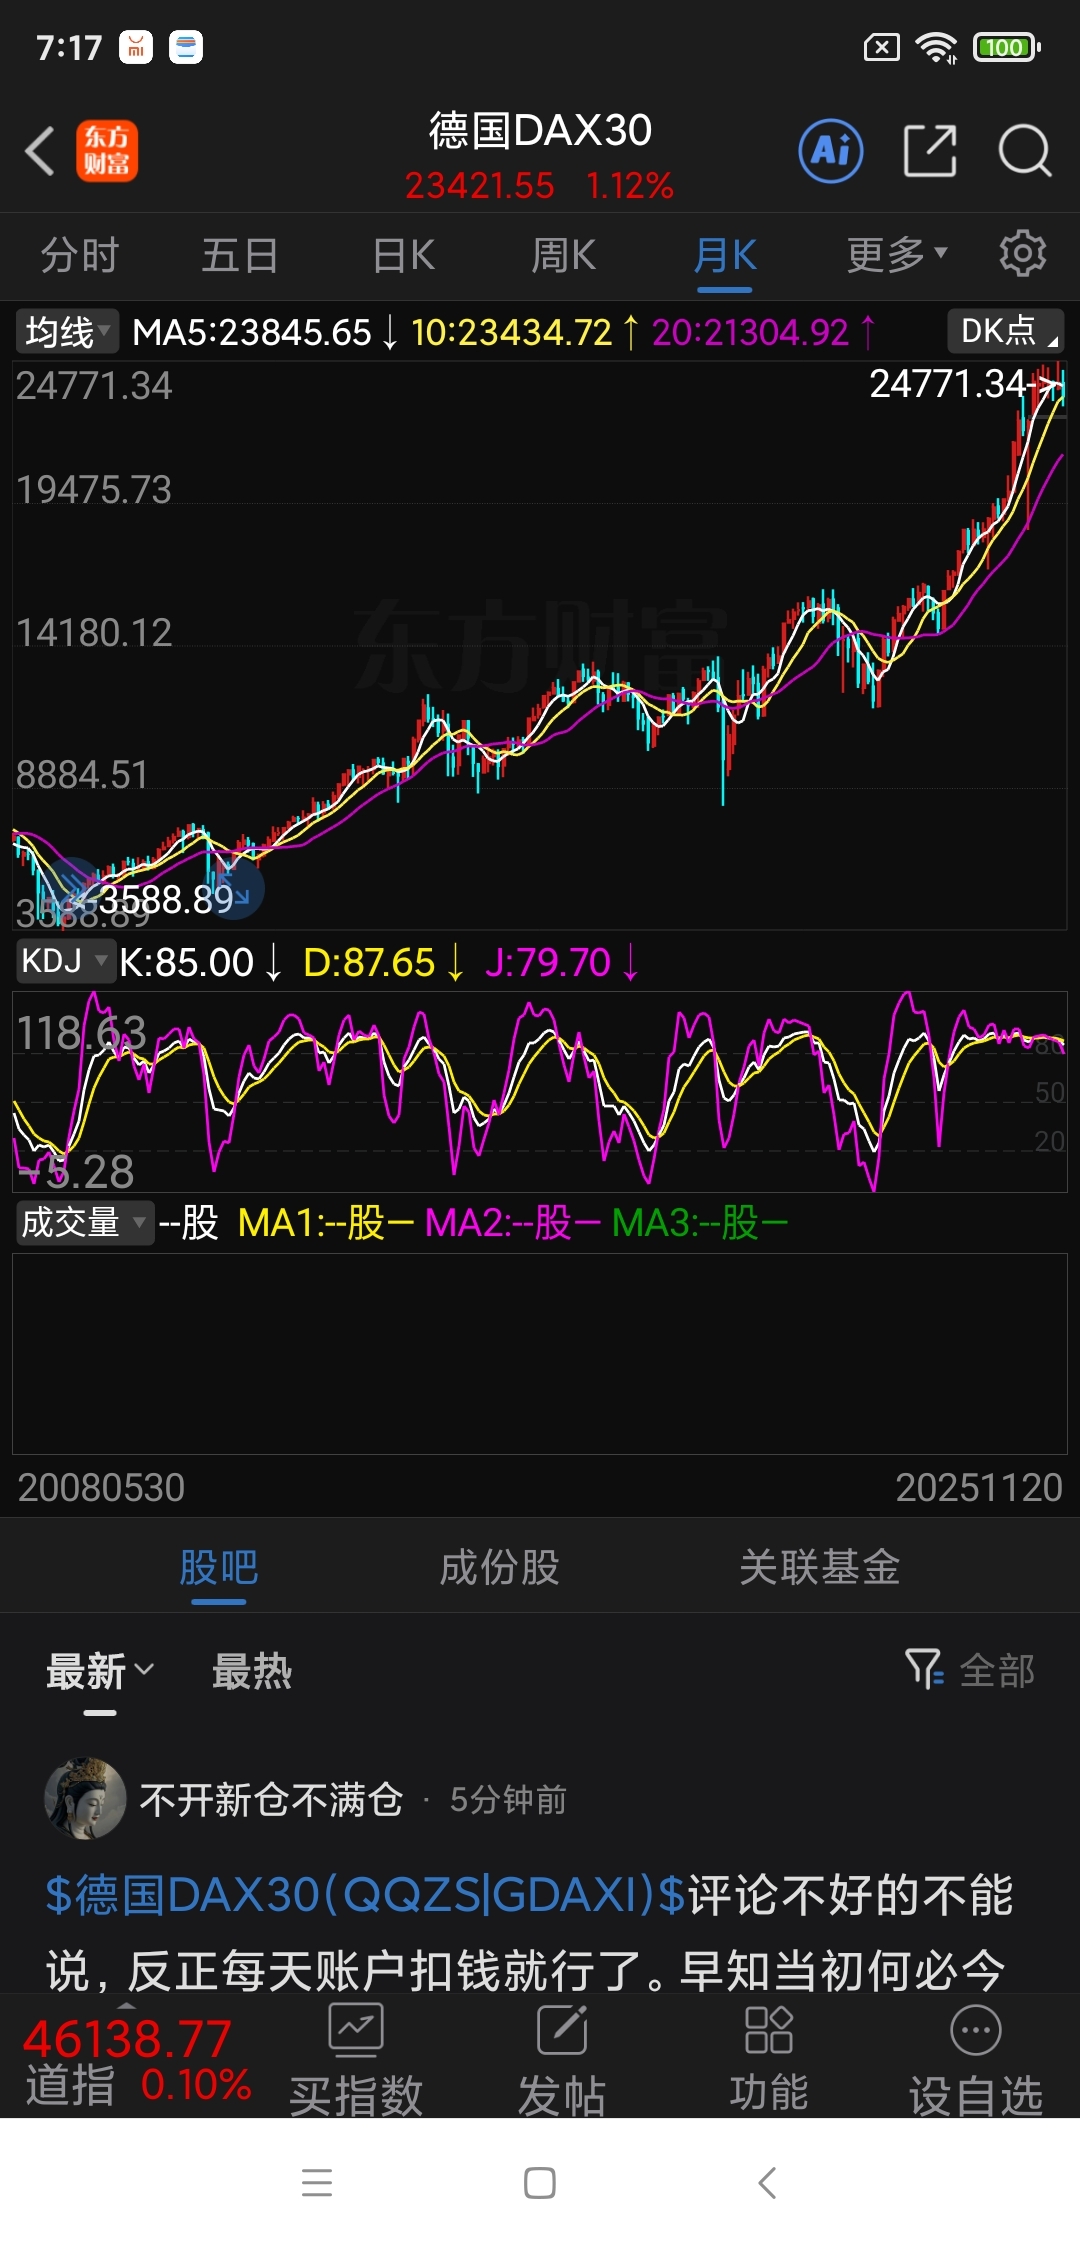
Task: Open the Eastmoney orange logo
Action: click(x=107, y=151)
